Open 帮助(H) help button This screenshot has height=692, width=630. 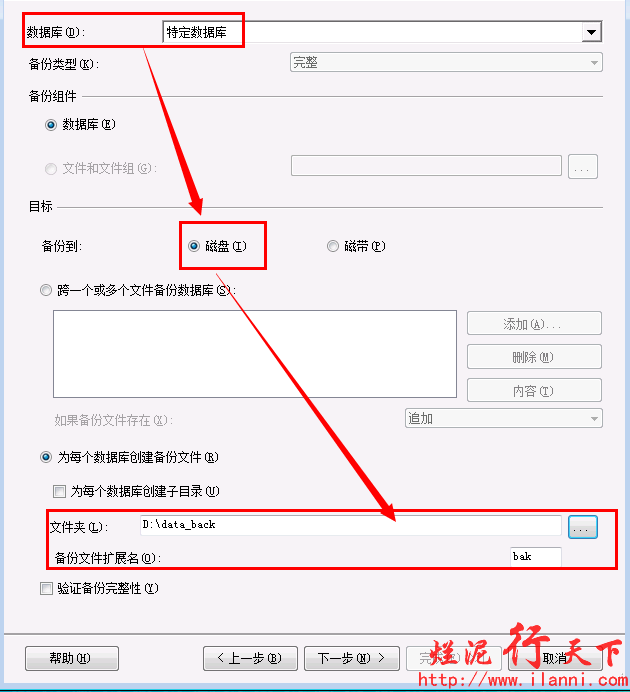(x=71, y=658)
